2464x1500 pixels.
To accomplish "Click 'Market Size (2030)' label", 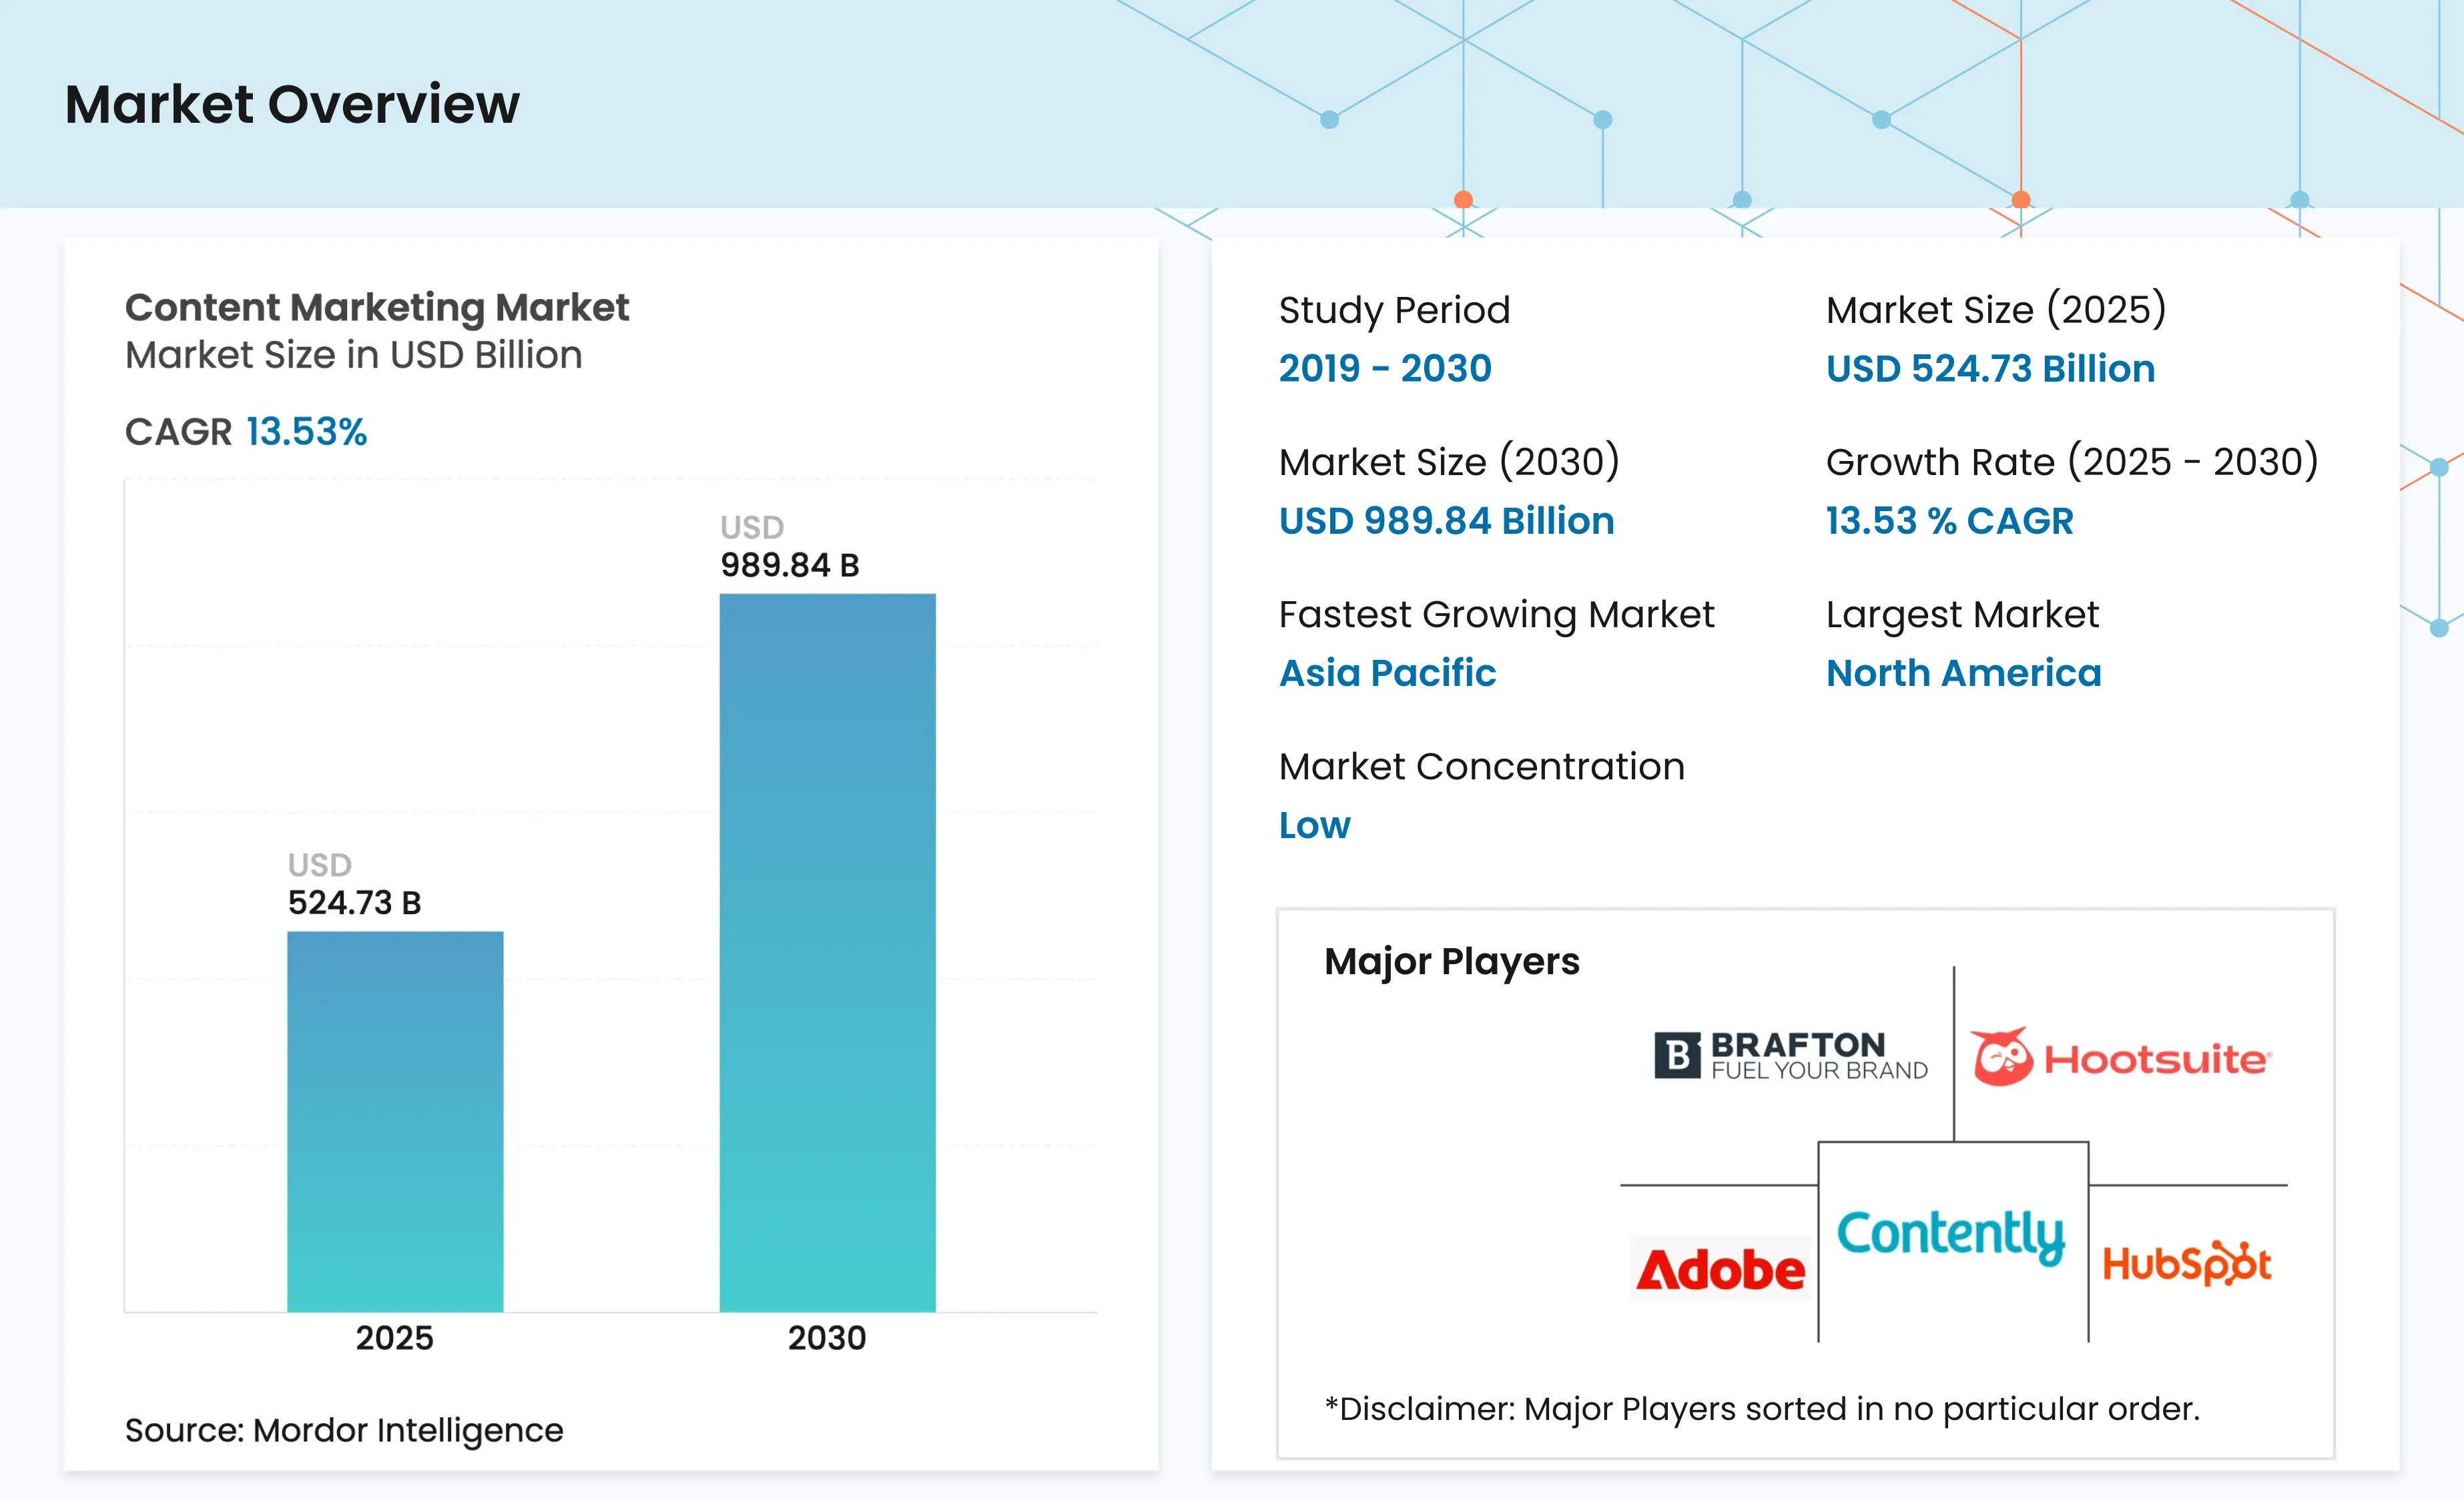I will point(1449,462).
